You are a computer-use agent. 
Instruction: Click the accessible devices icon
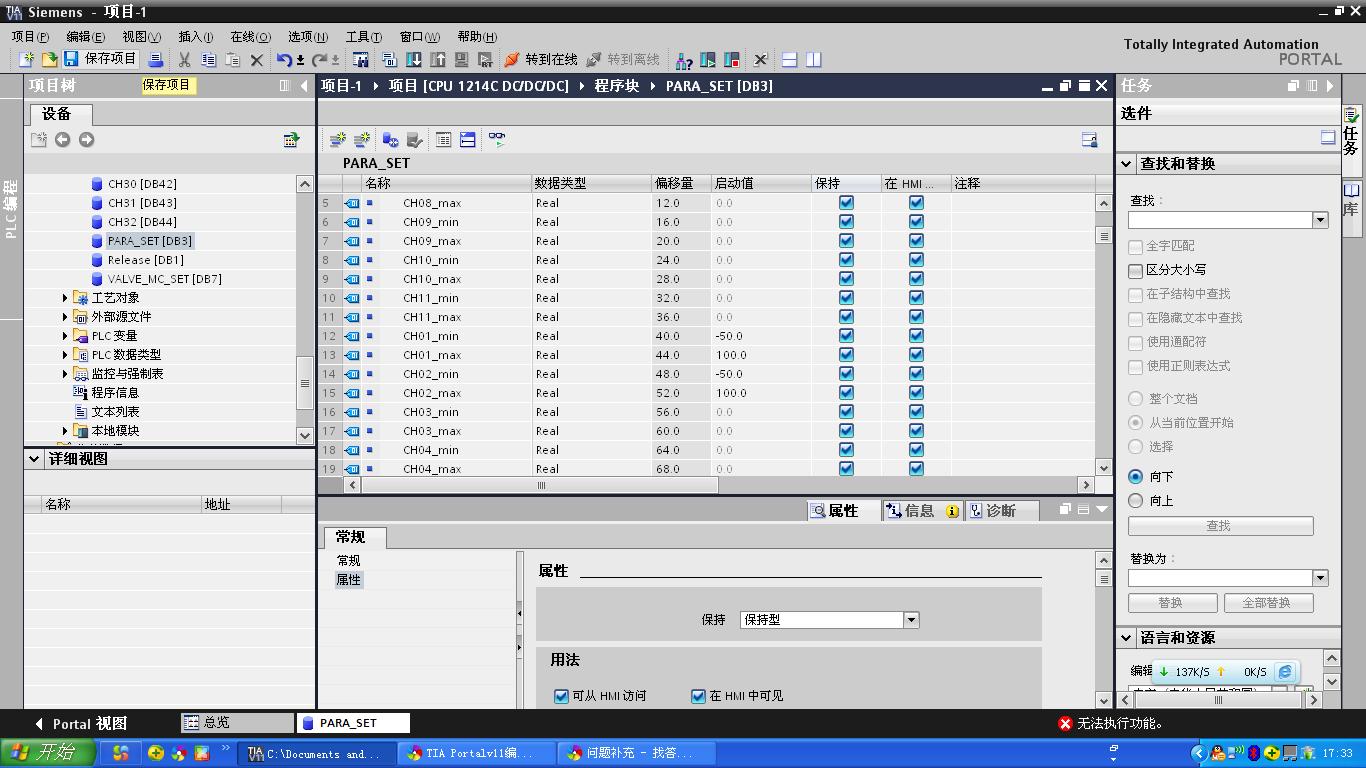[x=684, y=60]
